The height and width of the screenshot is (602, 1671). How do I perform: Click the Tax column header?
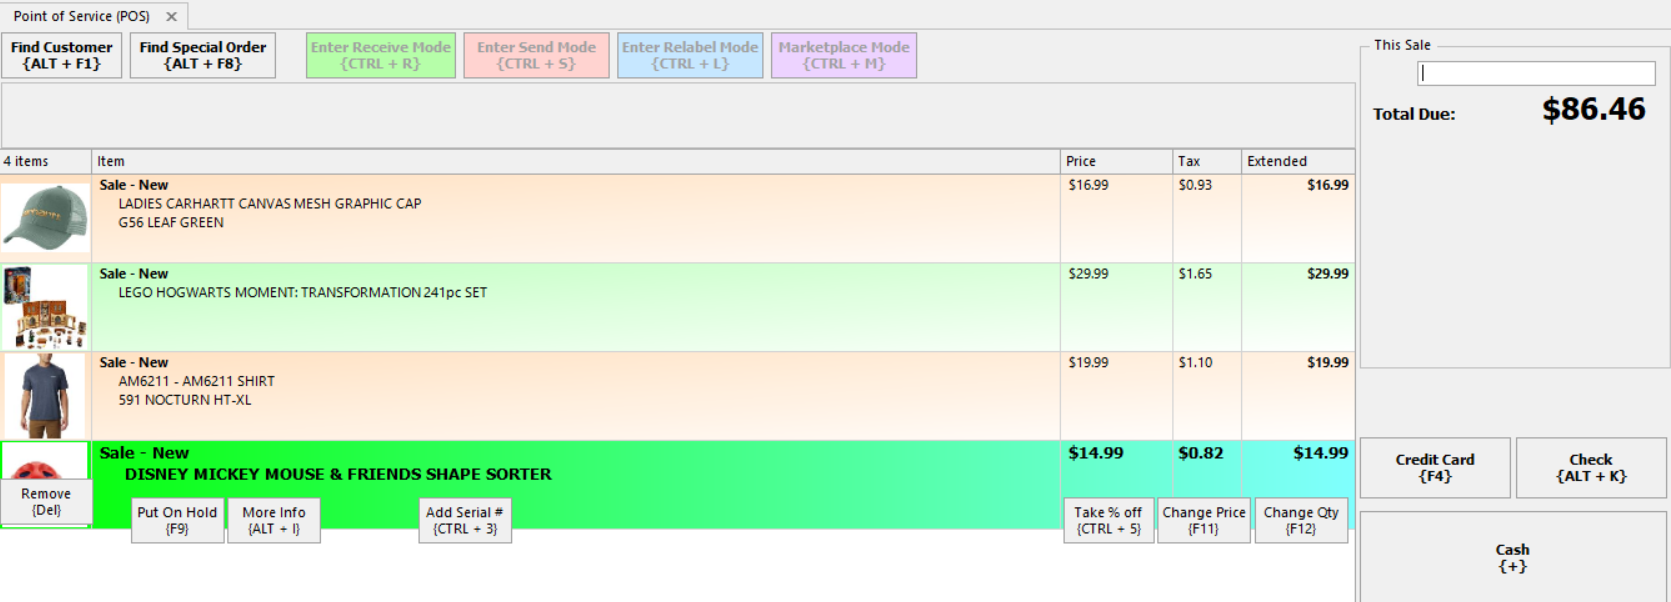coord(1207,161)
